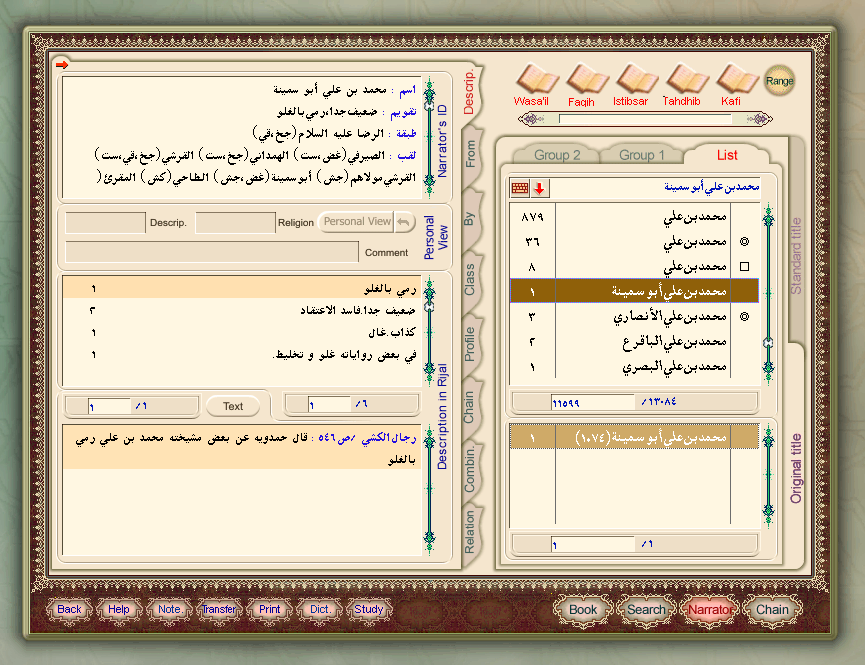Open the Chain vertical tab
The width and height of the screenshot is (865, 665).
coord(469,407)
